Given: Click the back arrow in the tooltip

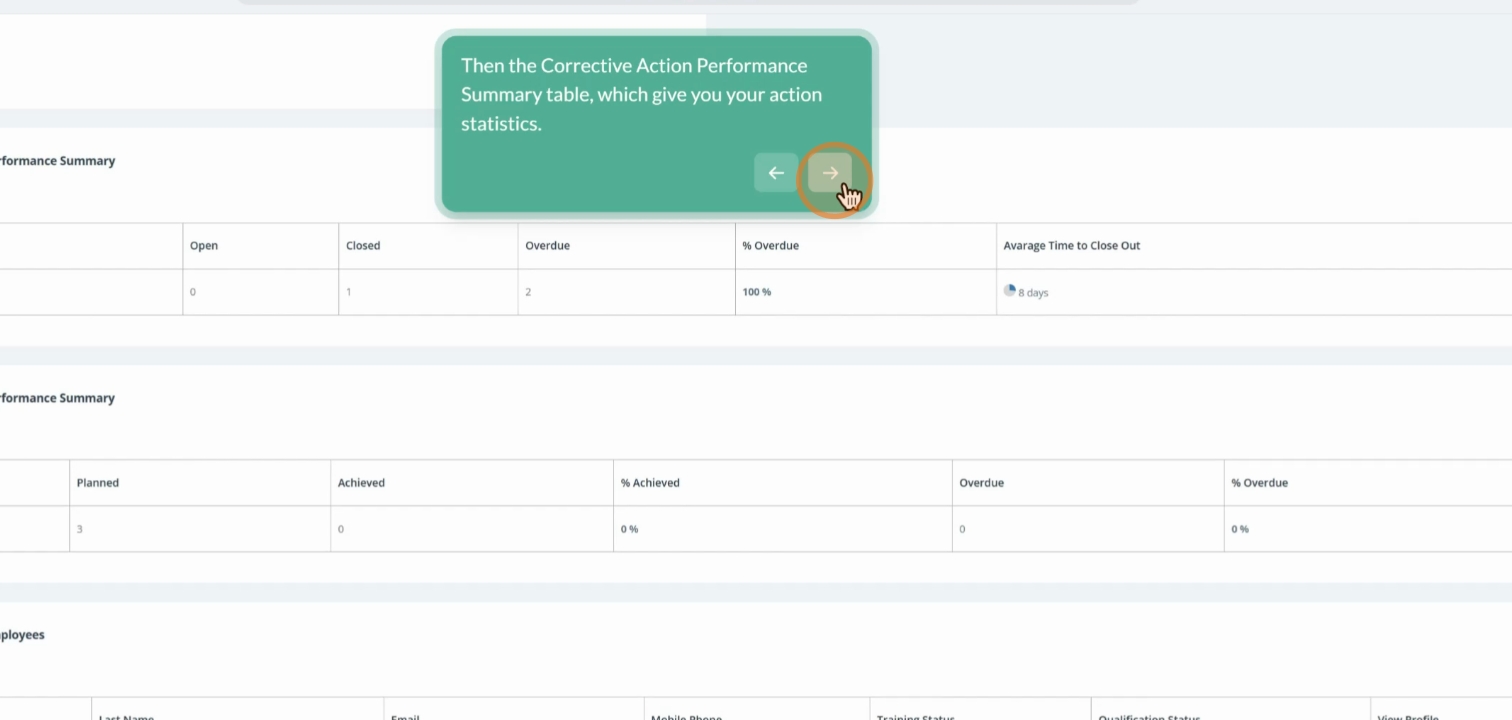Looking at the screenshot, I should tap(776, 173).
